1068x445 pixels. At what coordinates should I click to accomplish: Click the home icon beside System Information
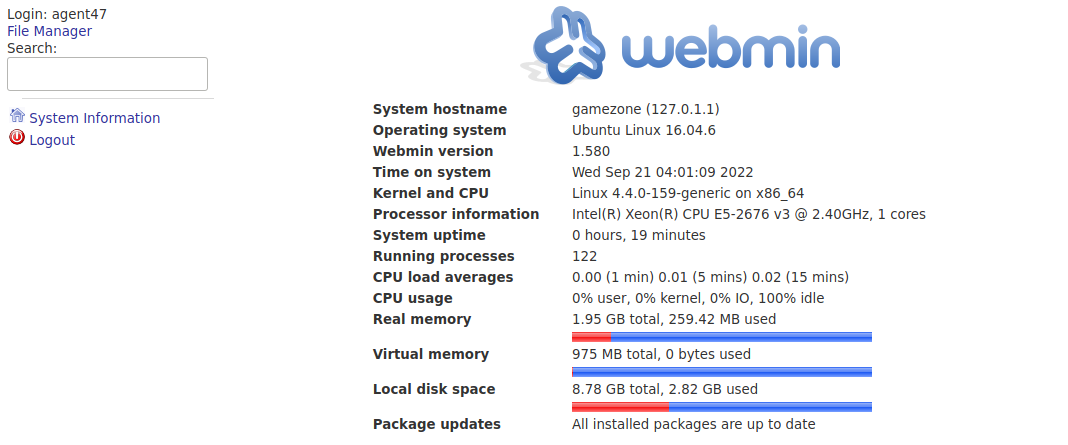click(x=17, y=115)
